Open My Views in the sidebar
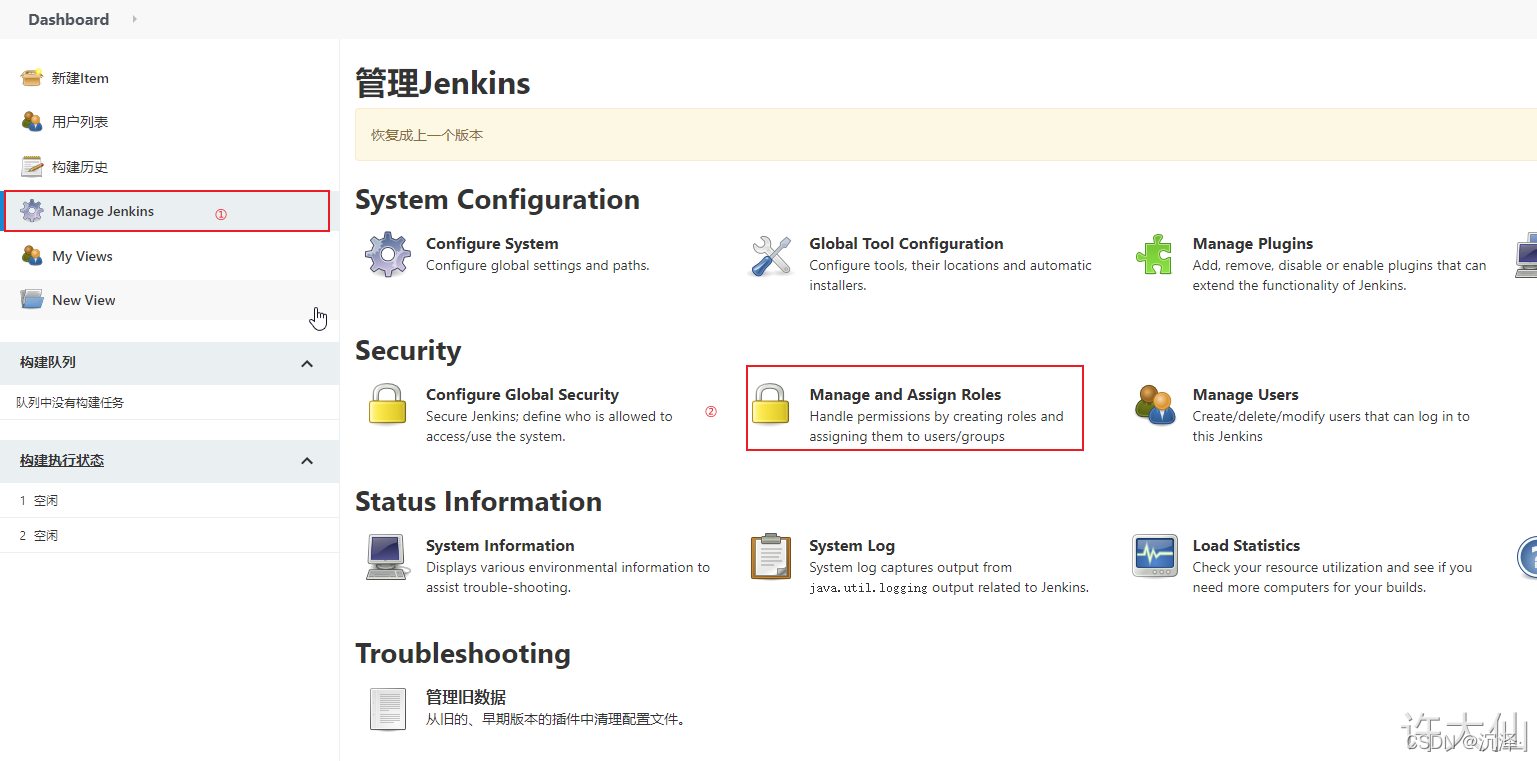The width and height of the screenshot is (1537, 761). click(x=82, y=256)
